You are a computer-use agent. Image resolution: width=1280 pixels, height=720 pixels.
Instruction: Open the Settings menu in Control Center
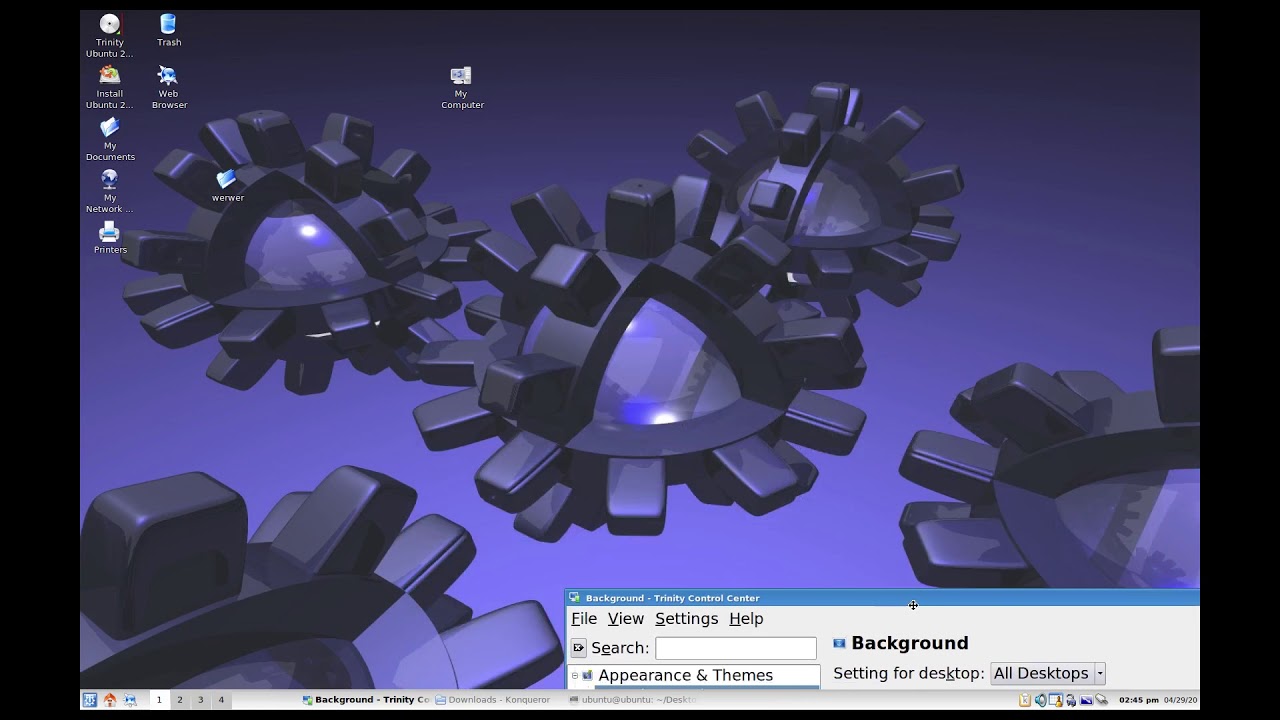point(686,619)
